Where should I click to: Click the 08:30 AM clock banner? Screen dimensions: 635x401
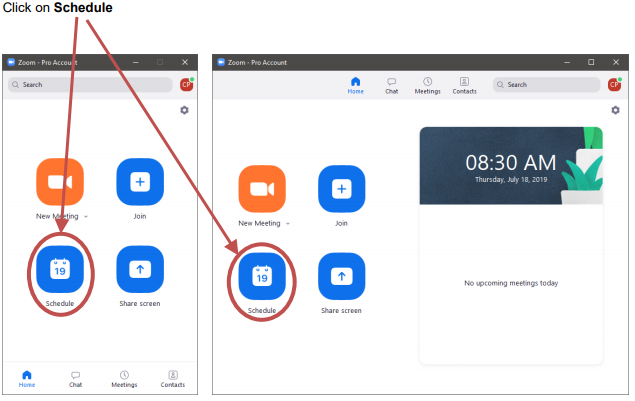511,165
